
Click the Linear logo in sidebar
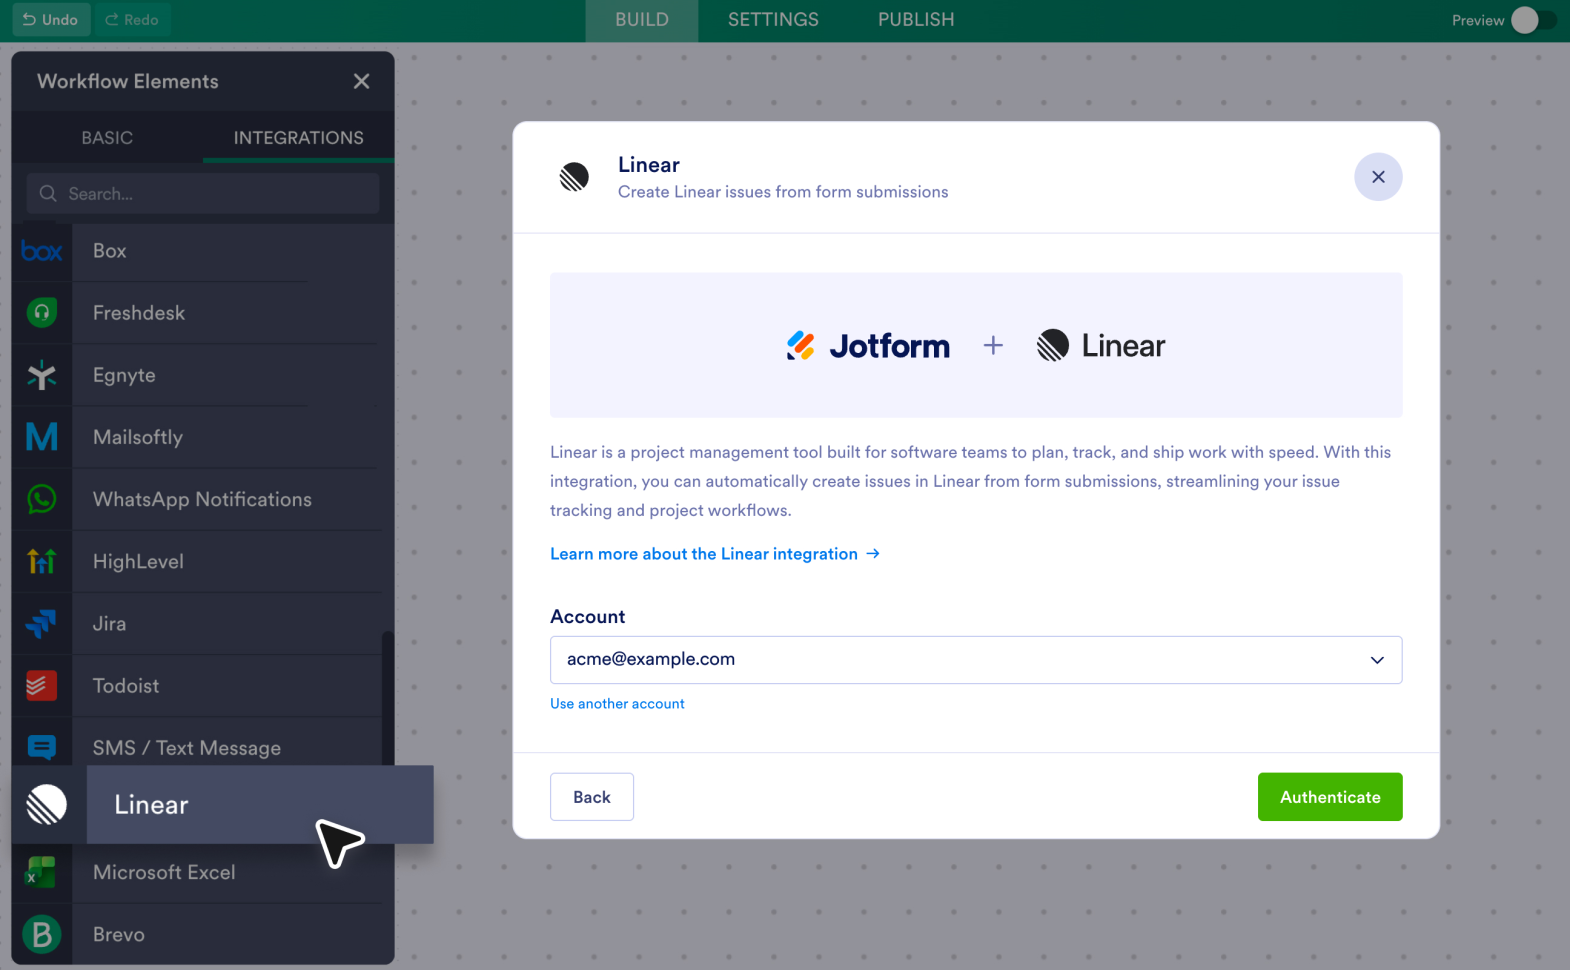tap(47, 805)
